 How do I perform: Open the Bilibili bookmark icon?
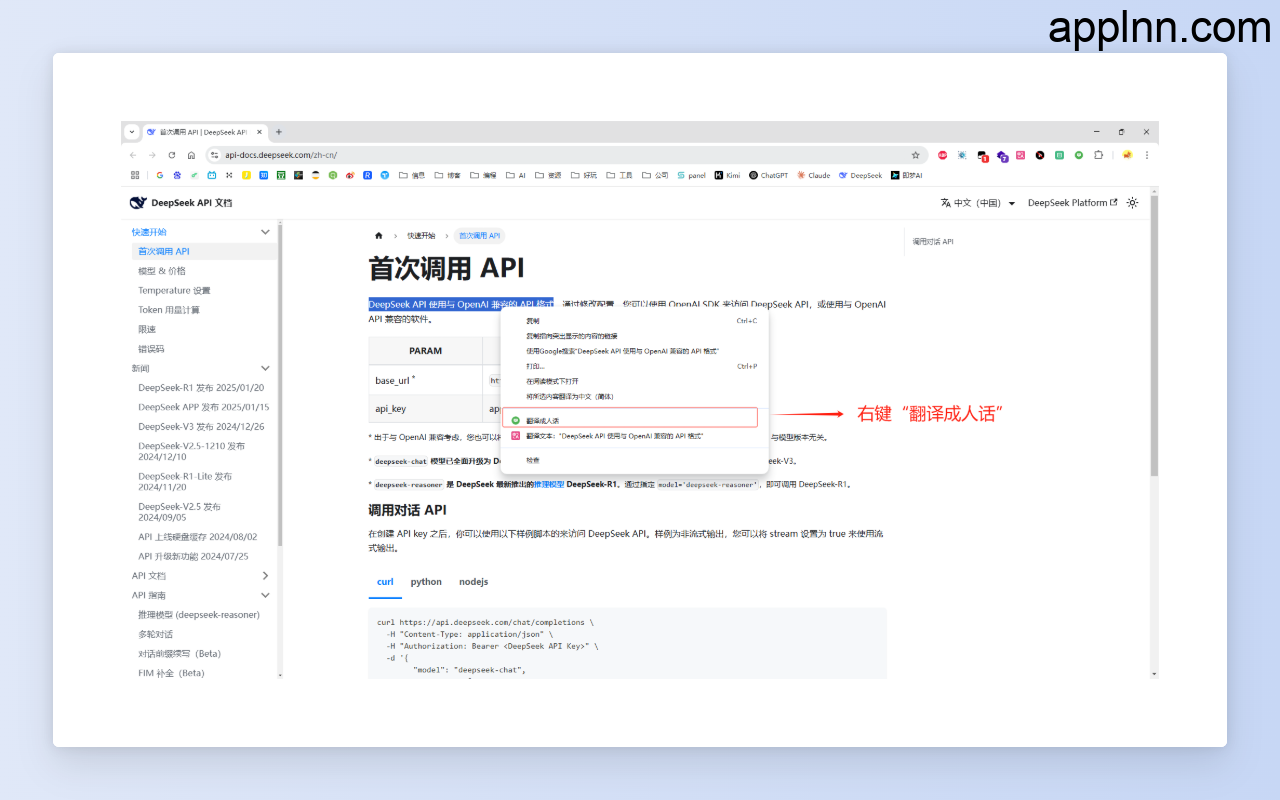pyautogui.click(x=212, y=175)
